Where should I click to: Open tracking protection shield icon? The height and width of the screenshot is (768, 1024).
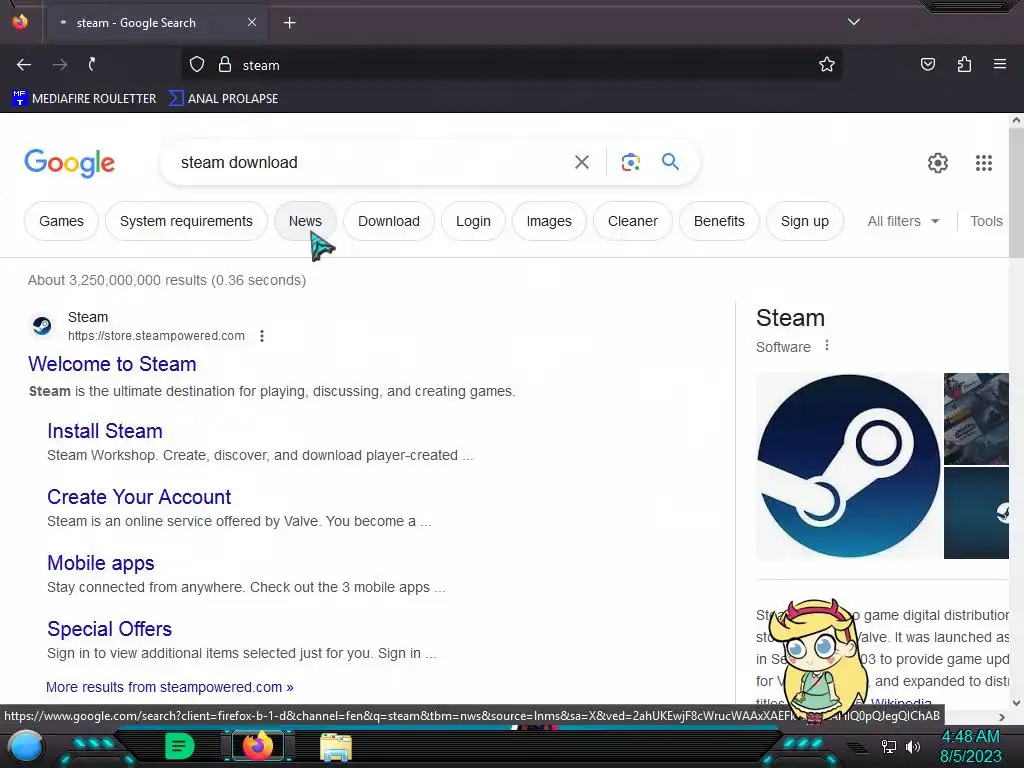197,65
